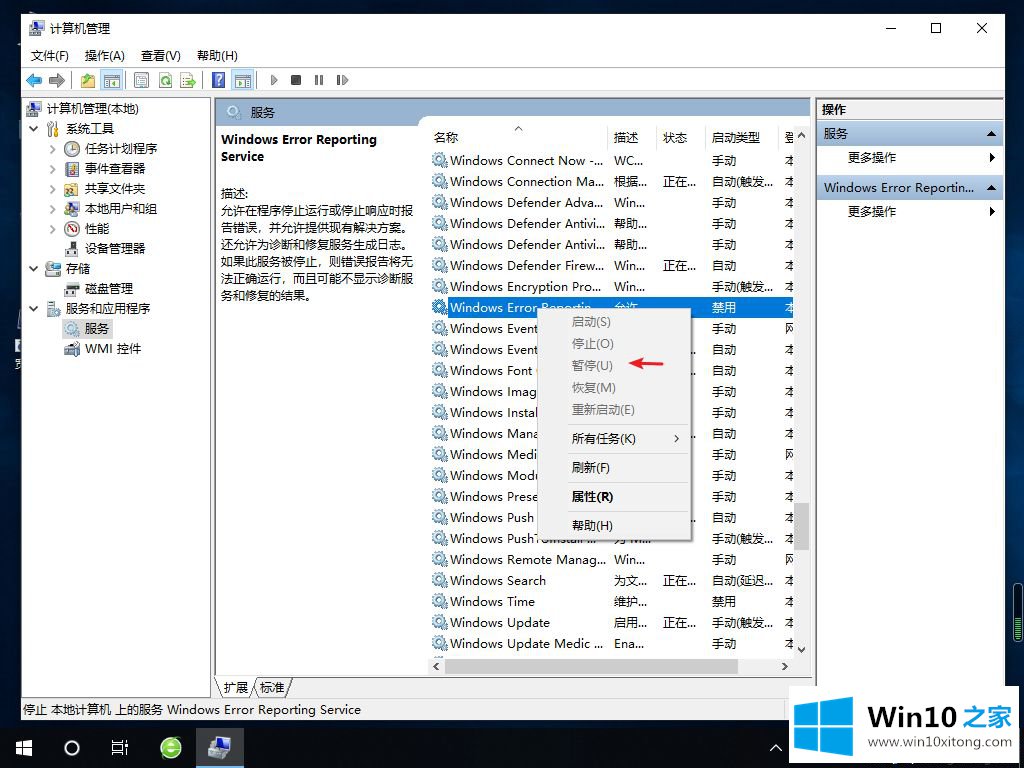
Task: Open Task View on the taskbar
Action: [120, 748]
